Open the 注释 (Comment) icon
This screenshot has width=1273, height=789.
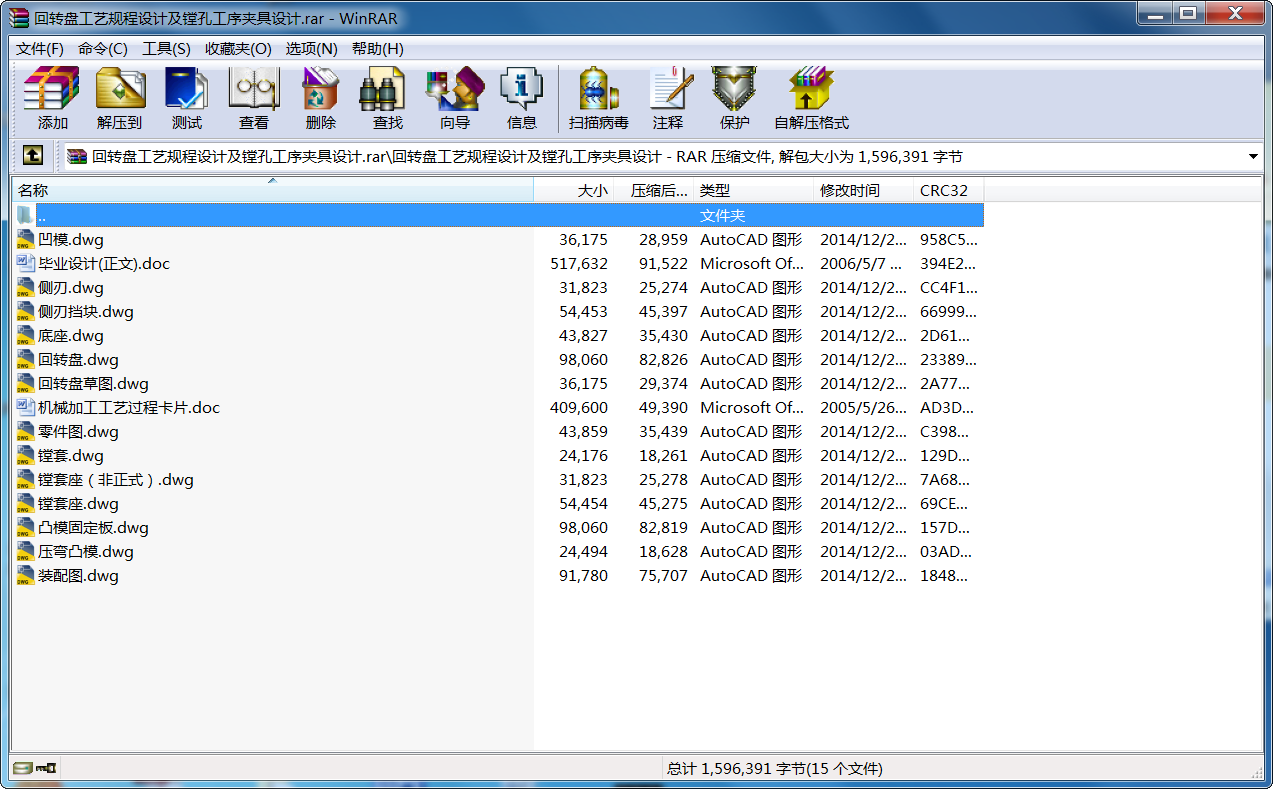pos(668,97)
